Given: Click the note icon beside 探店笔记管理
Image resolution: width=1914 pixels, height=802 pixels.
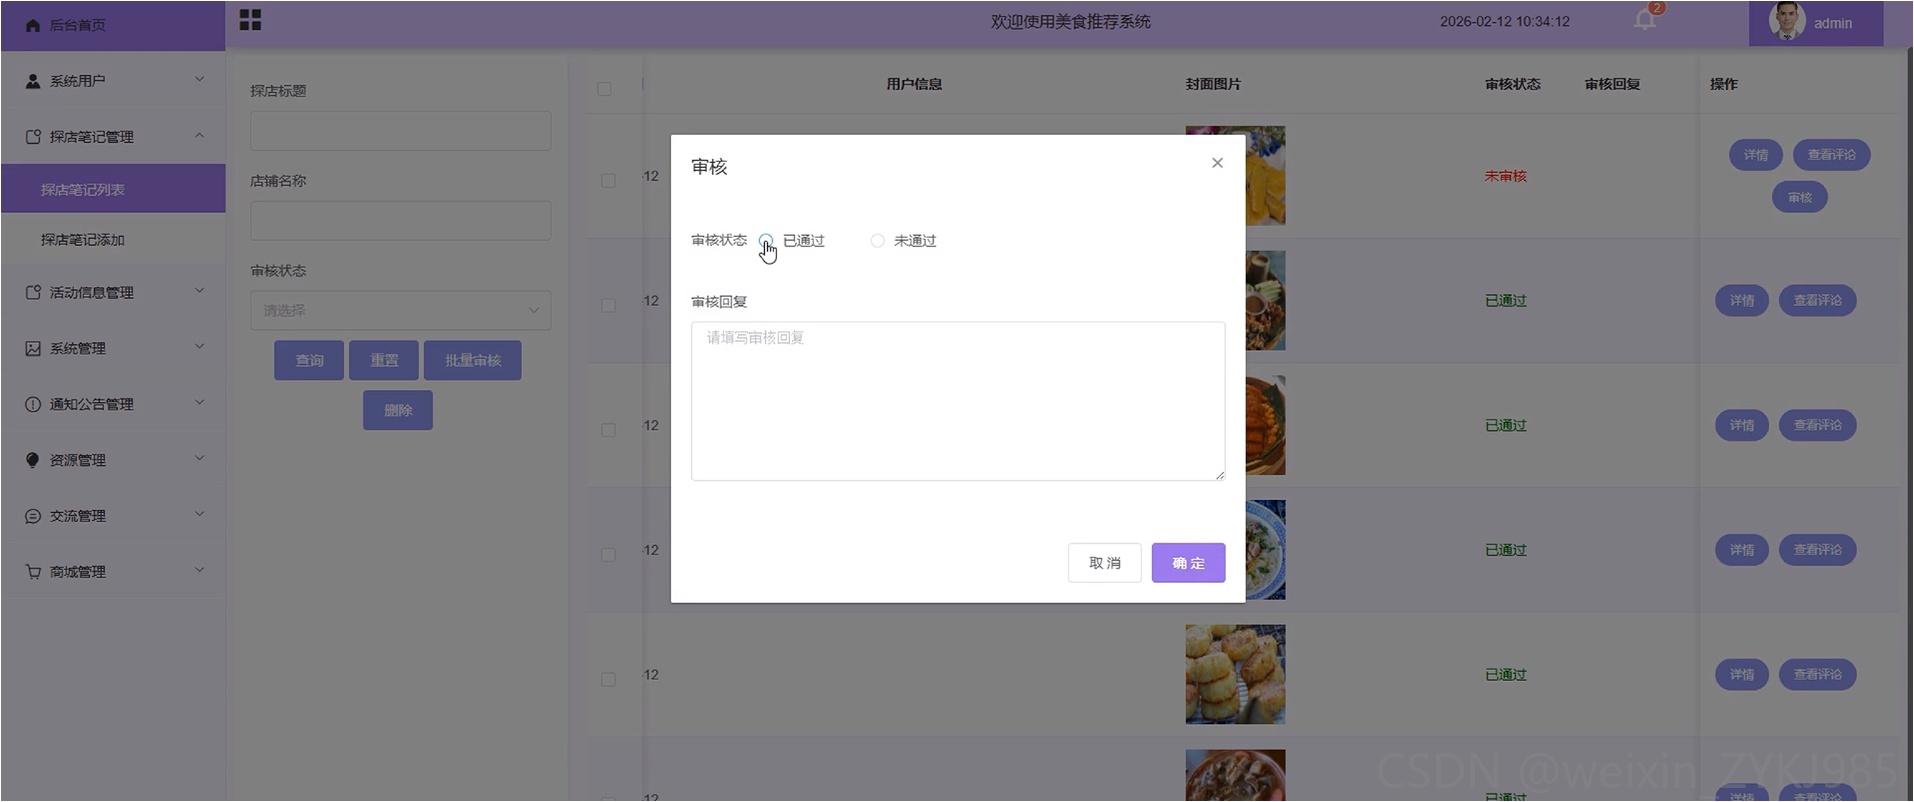Looking at the screenshot, I should [x=33, y=137].
